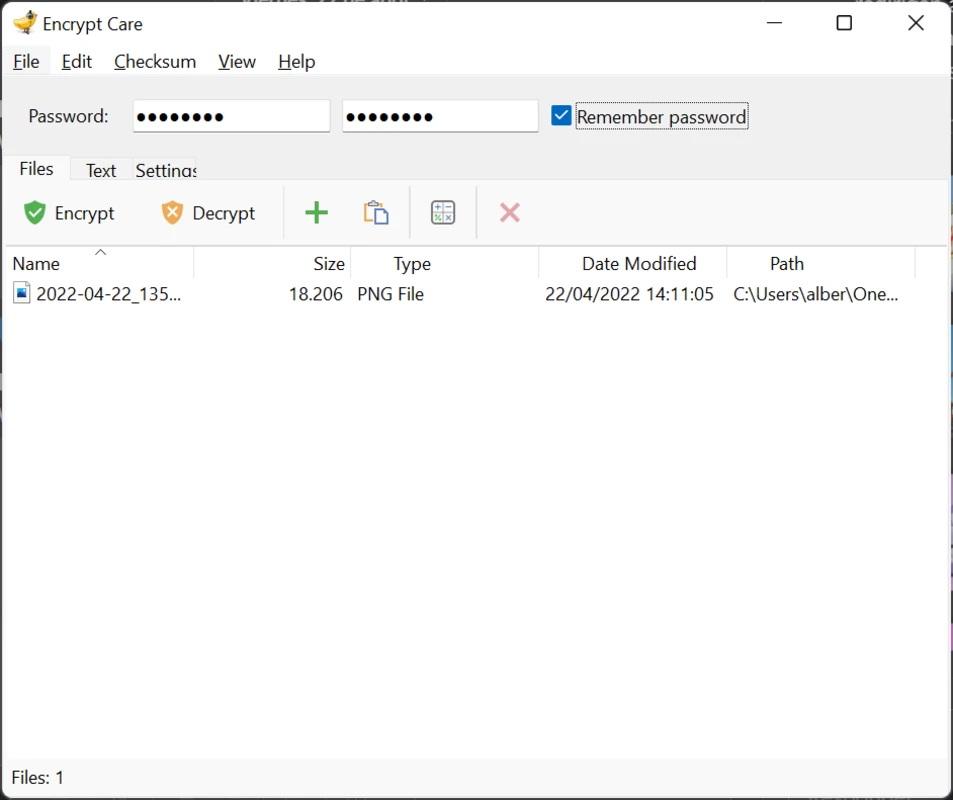Open the Help menu

297,62
